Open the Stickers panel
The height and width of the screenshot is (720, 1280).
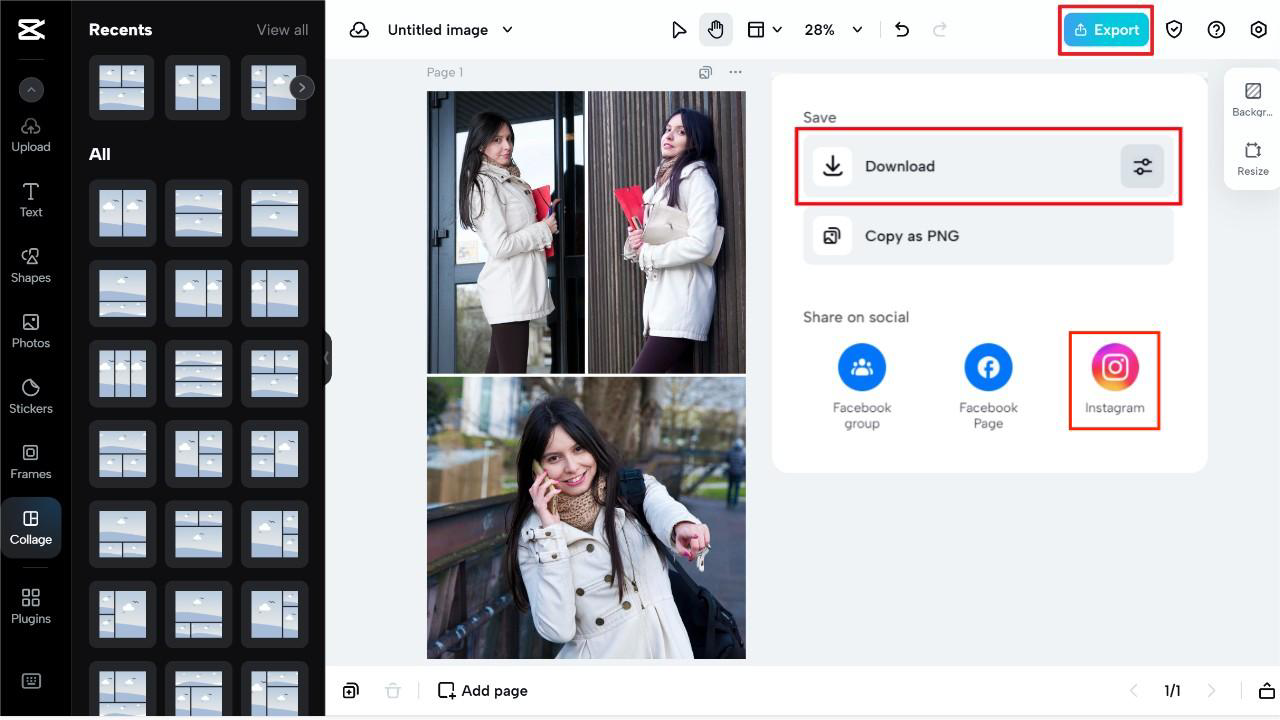(30, 396)
